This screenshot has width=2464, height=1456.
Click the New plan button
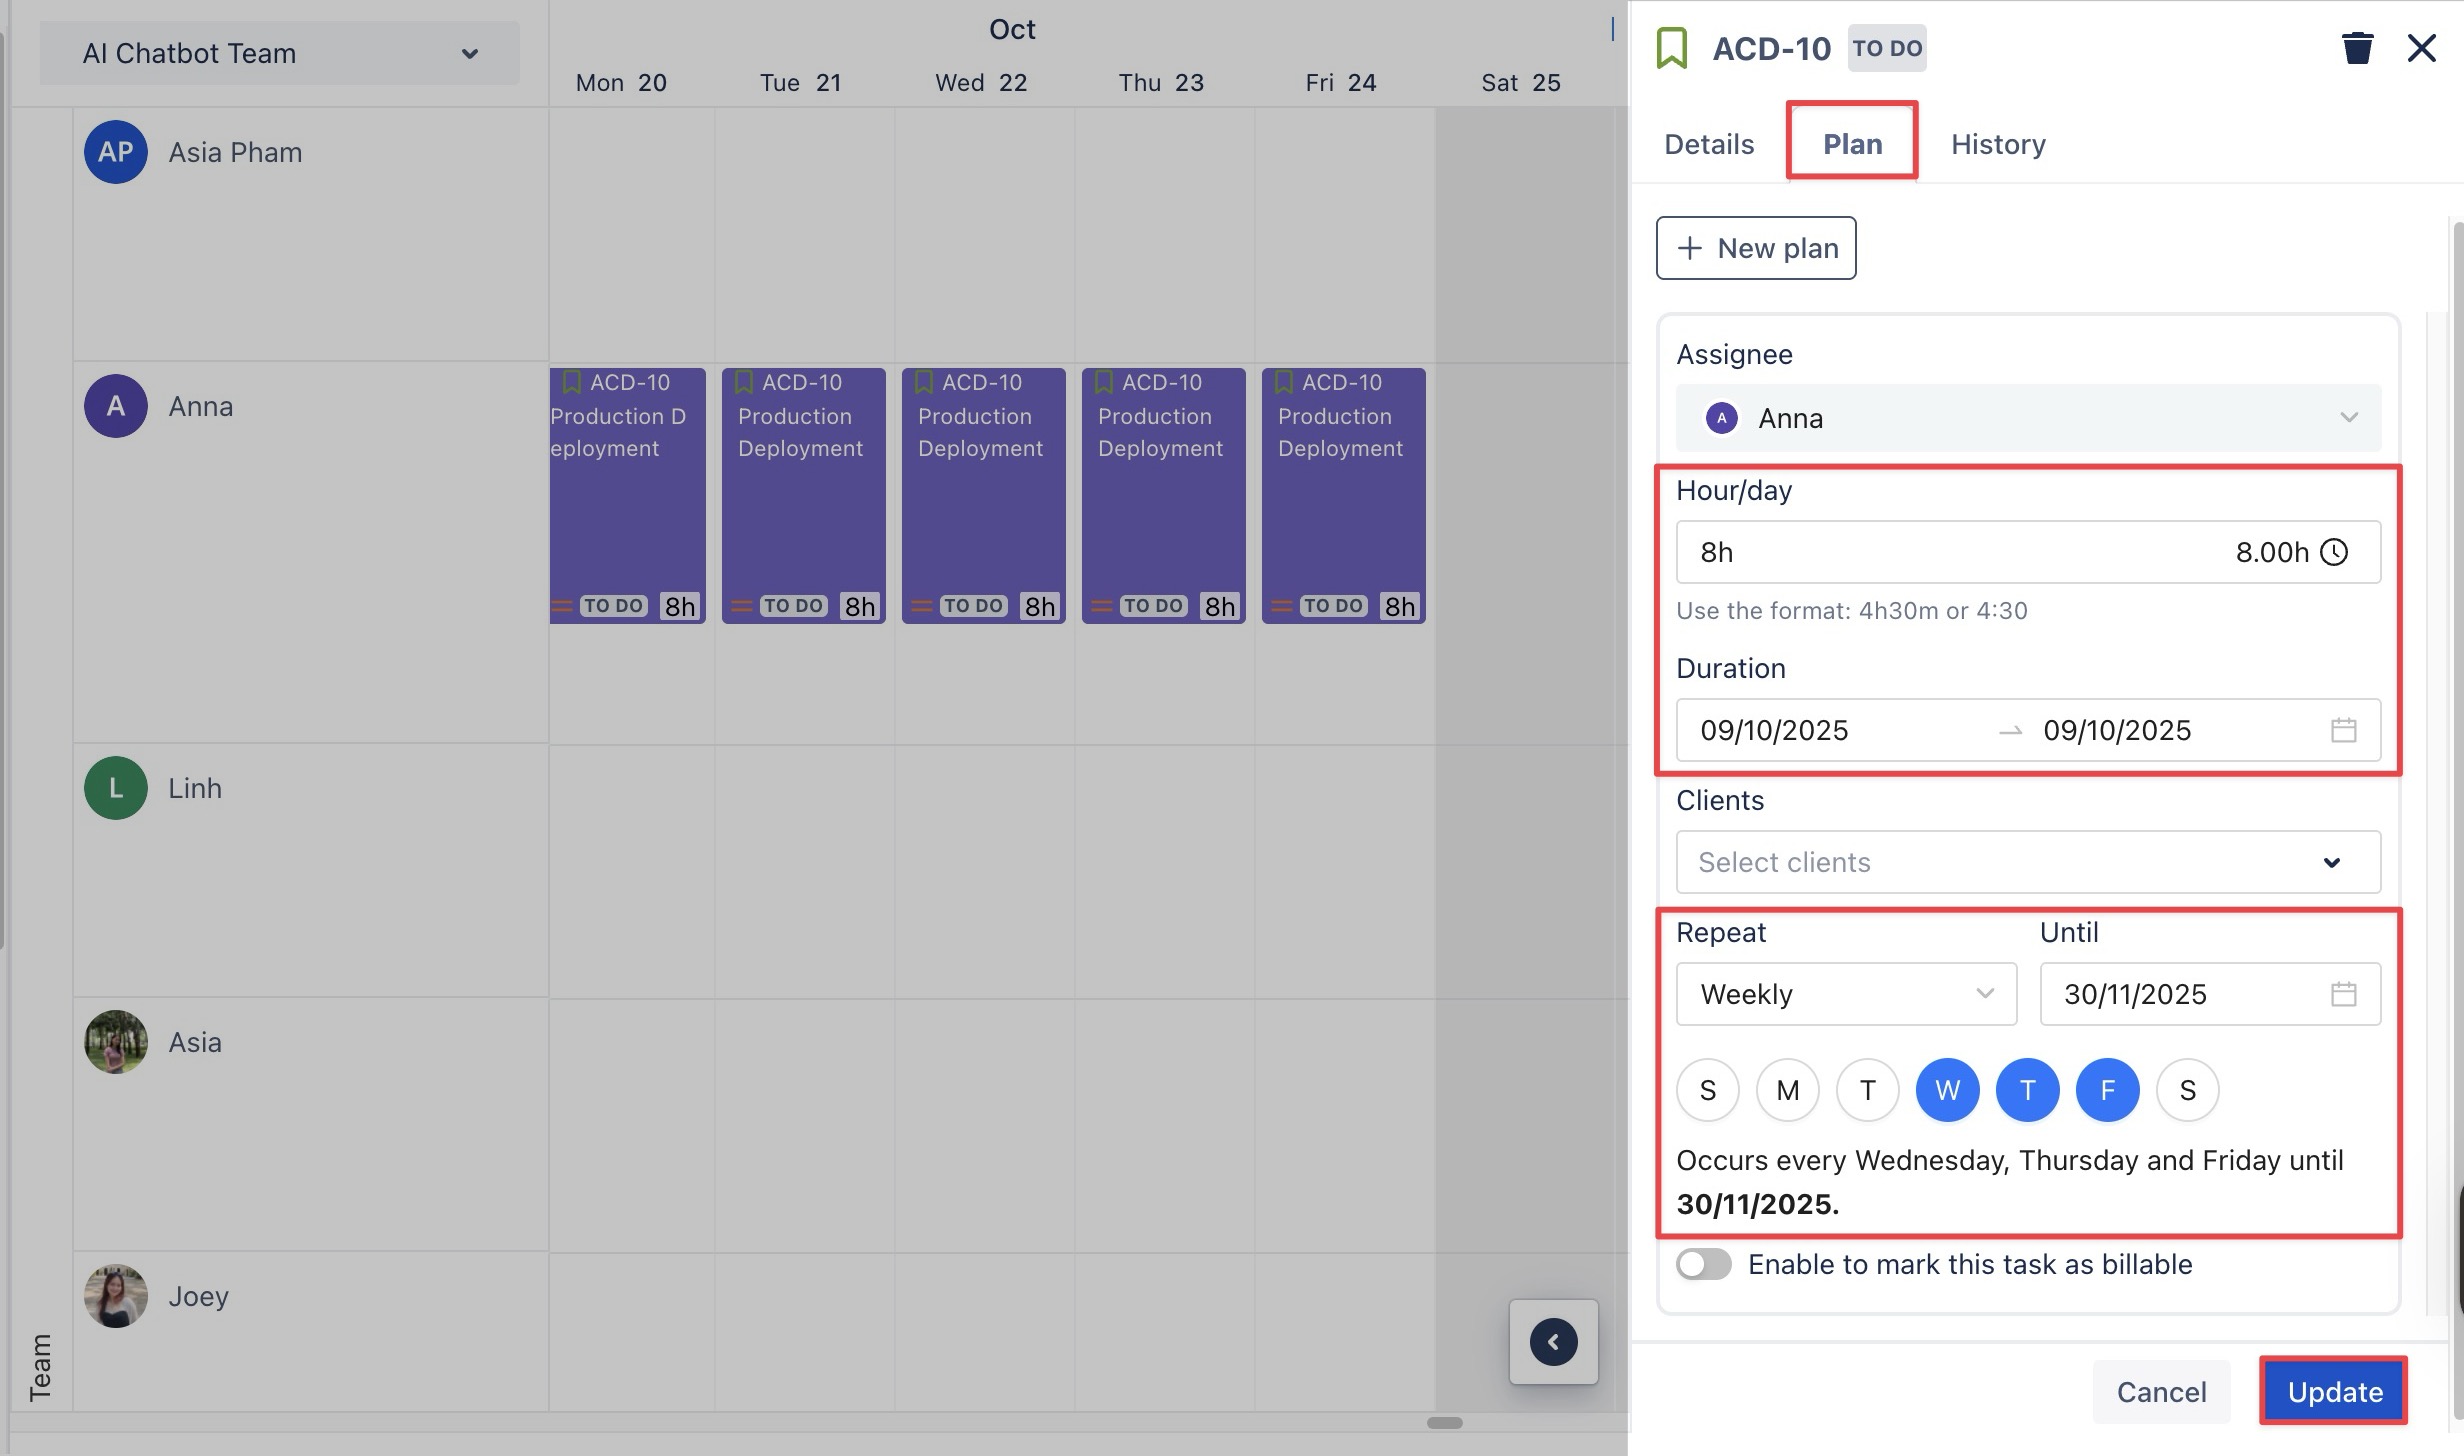tap(1756, 248)
